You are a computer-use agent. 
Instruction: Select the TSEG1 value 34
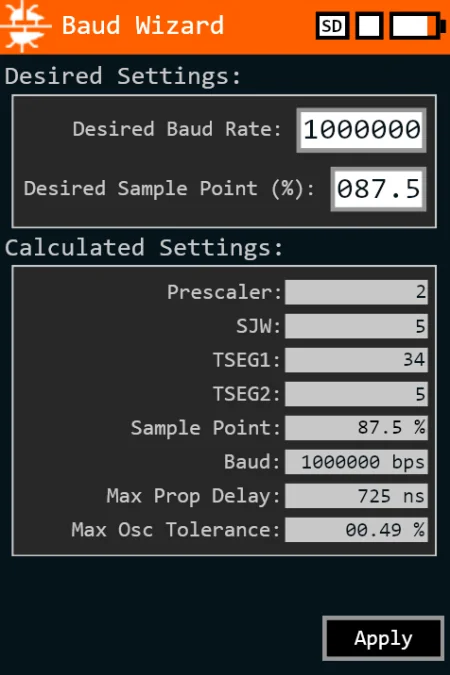click(356, 360)
